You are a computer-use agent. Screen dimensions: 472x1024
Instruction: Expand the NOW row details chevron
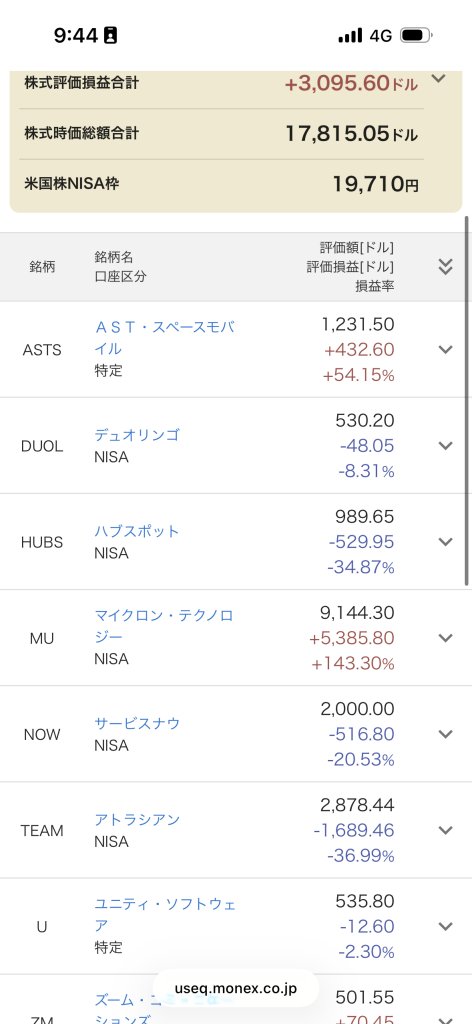(x=445, y=733)
